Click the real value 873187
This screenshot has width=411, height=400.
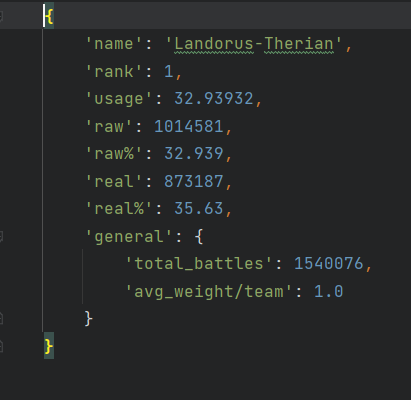click(194, 182)
